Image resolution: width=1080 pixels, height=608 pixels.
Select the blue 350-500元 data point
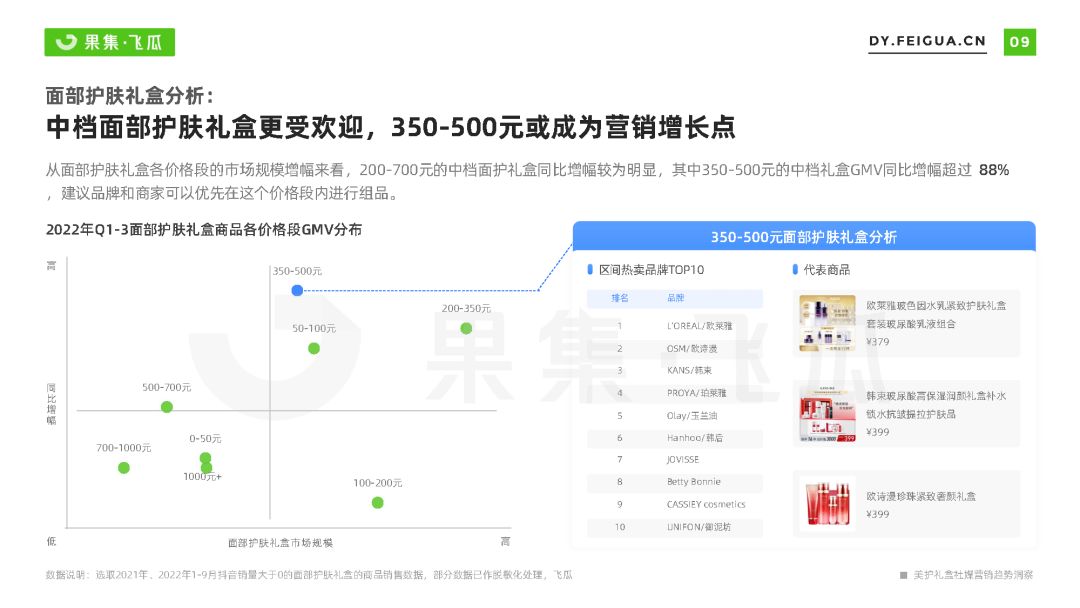click(x=297, y=291)
